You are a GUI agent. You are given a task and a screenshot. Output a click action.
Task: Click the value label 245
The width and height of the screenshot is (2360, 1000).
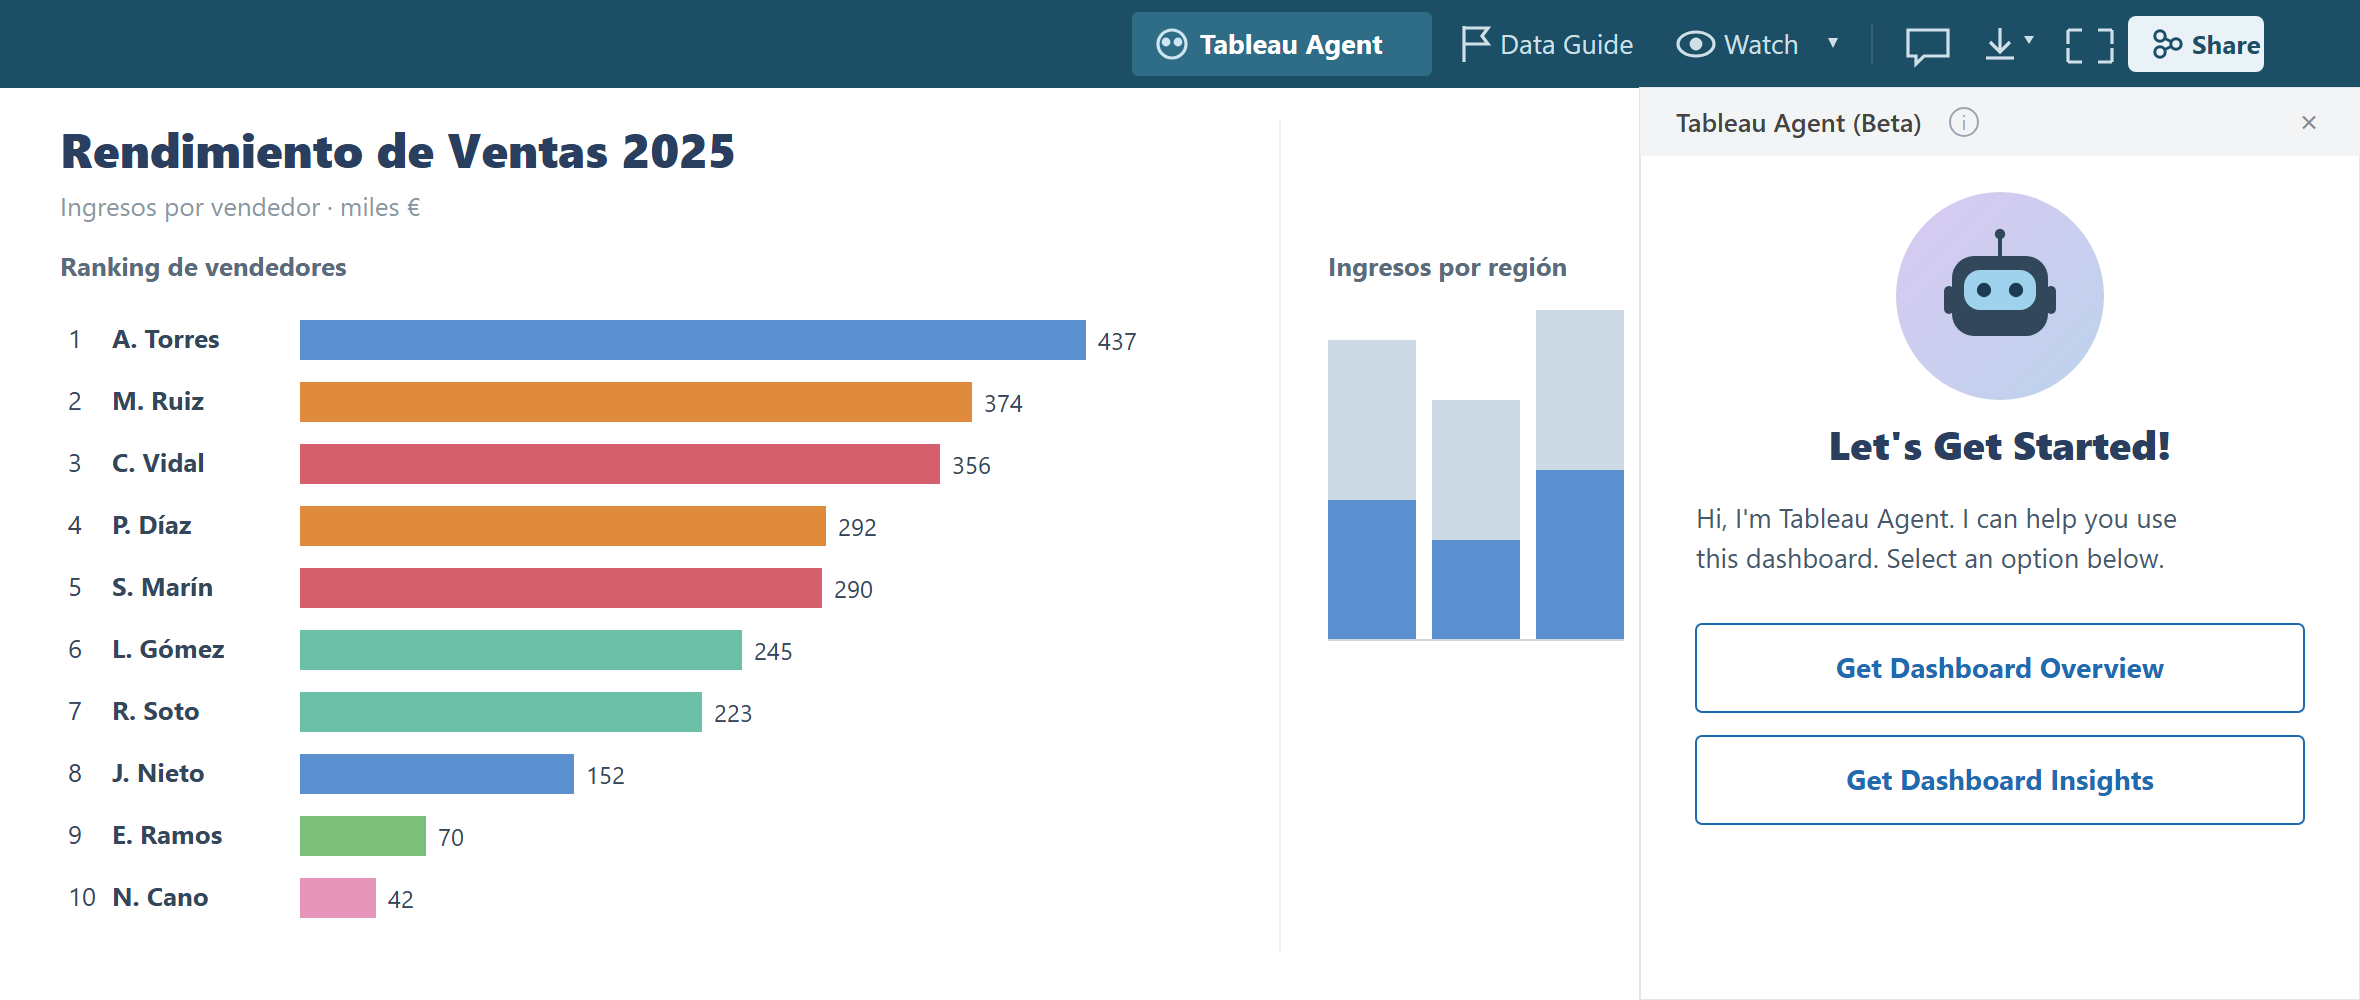(773, 652)
